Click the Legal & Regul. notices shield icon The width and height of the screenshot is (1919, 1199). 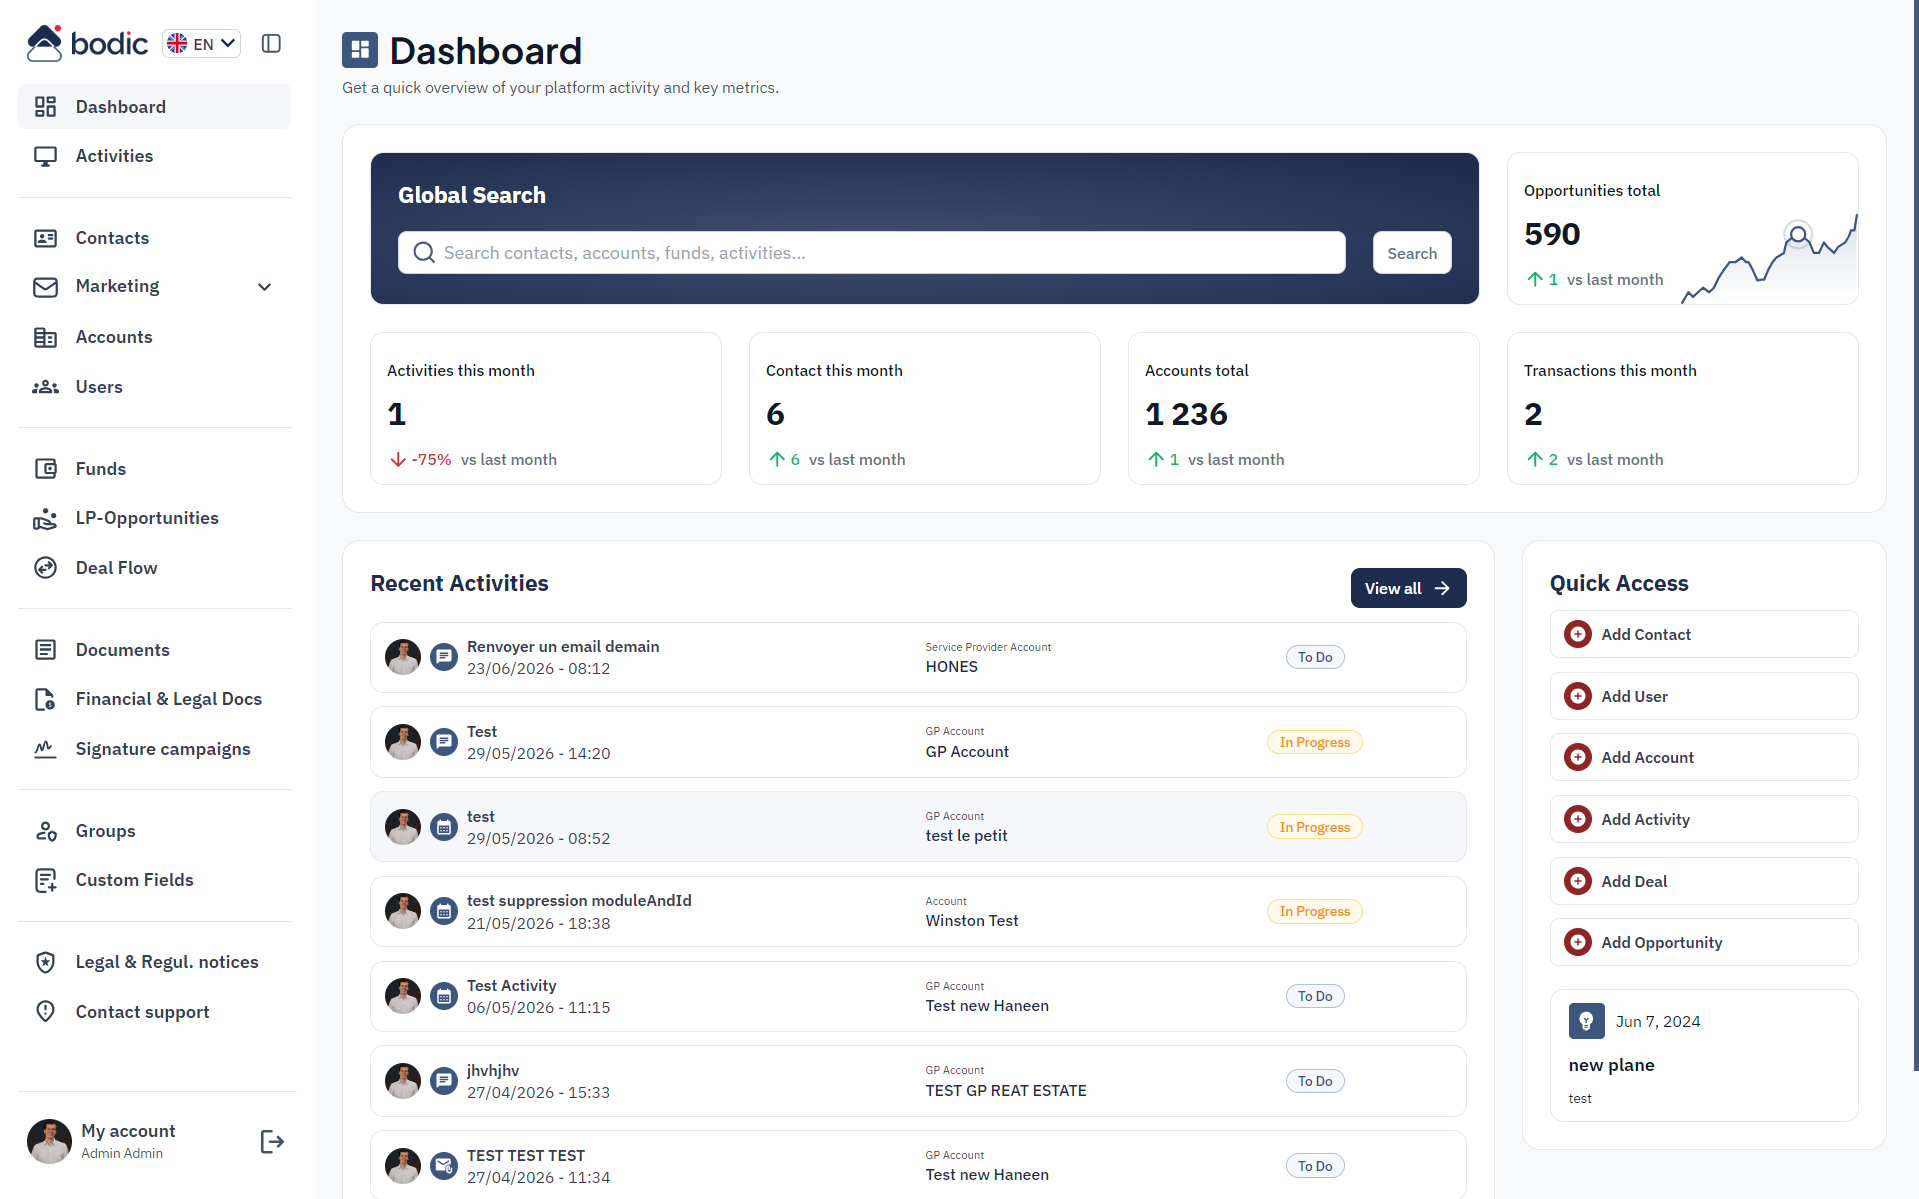[45, 962]
